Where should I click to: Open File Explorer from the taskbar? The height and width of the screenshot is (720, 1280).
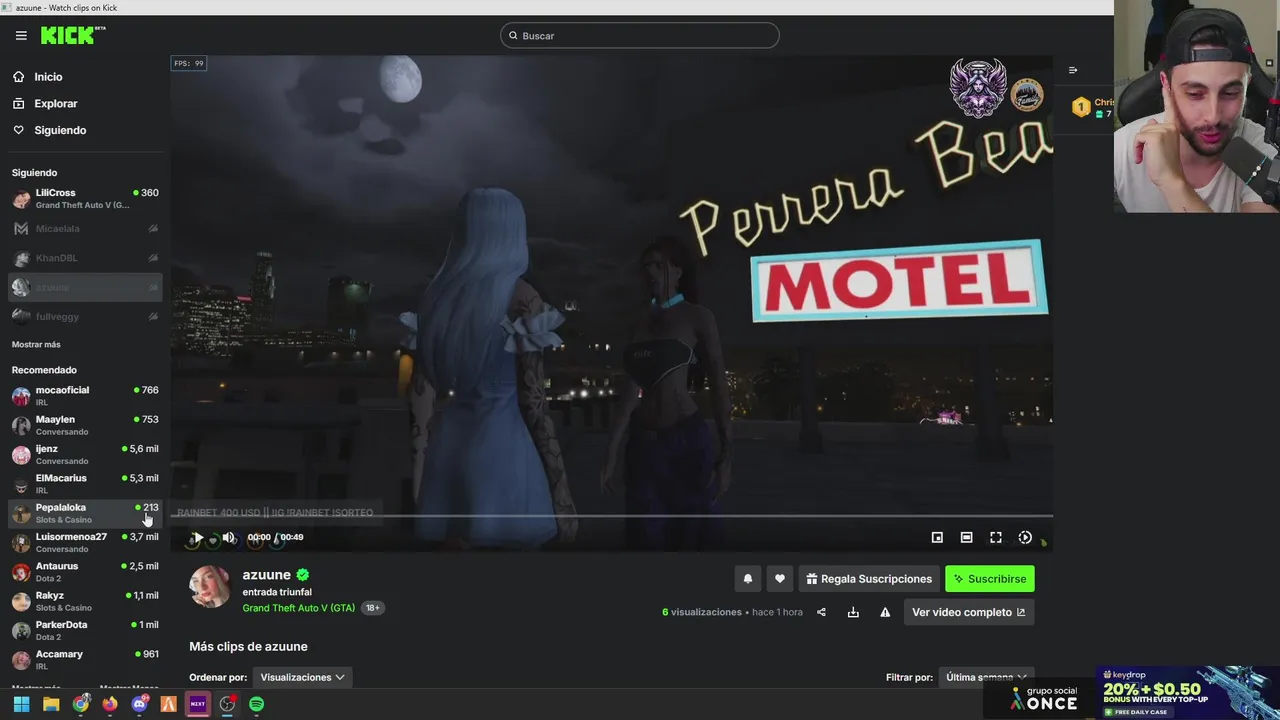pyautogui.click(x=51, y=704)
